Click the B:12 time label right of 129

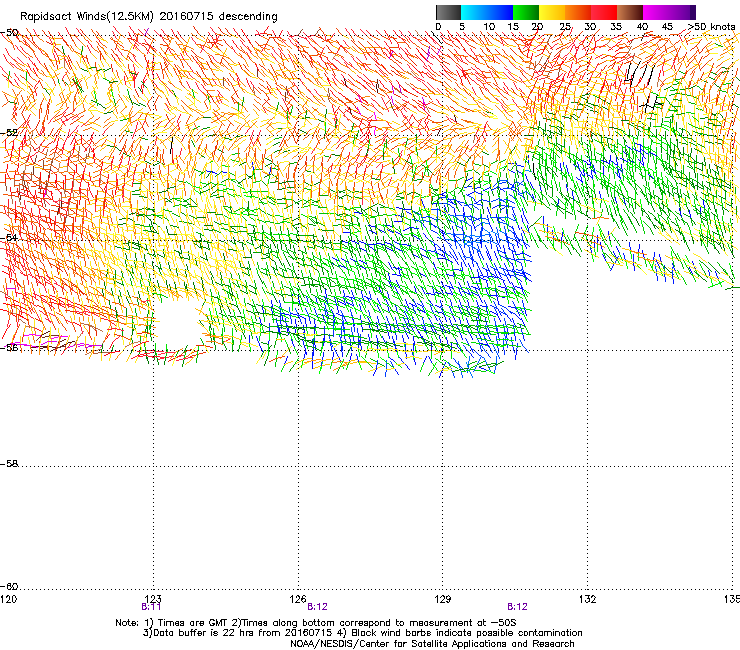coord(517,607)
